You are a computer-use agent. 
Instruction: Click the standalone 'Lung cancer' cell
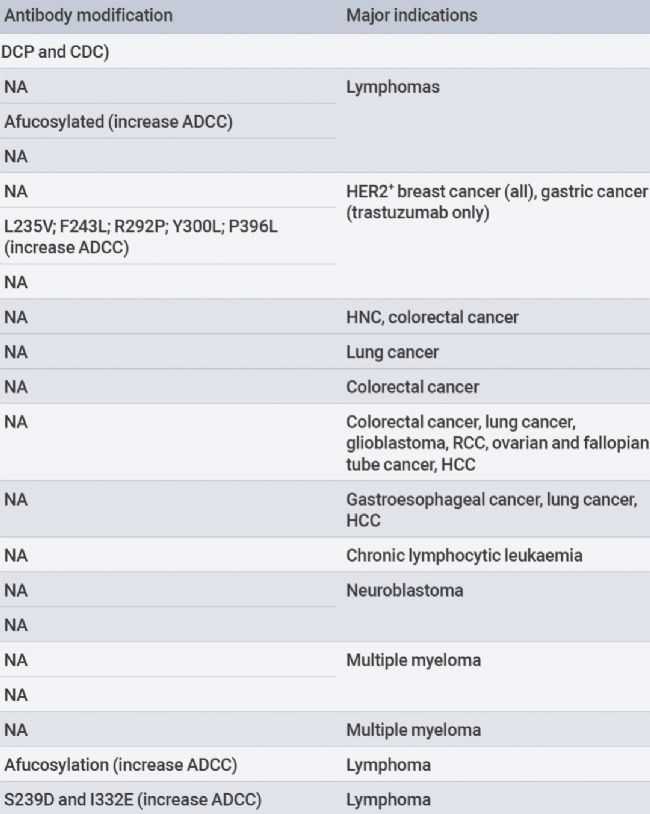point(392,352)
